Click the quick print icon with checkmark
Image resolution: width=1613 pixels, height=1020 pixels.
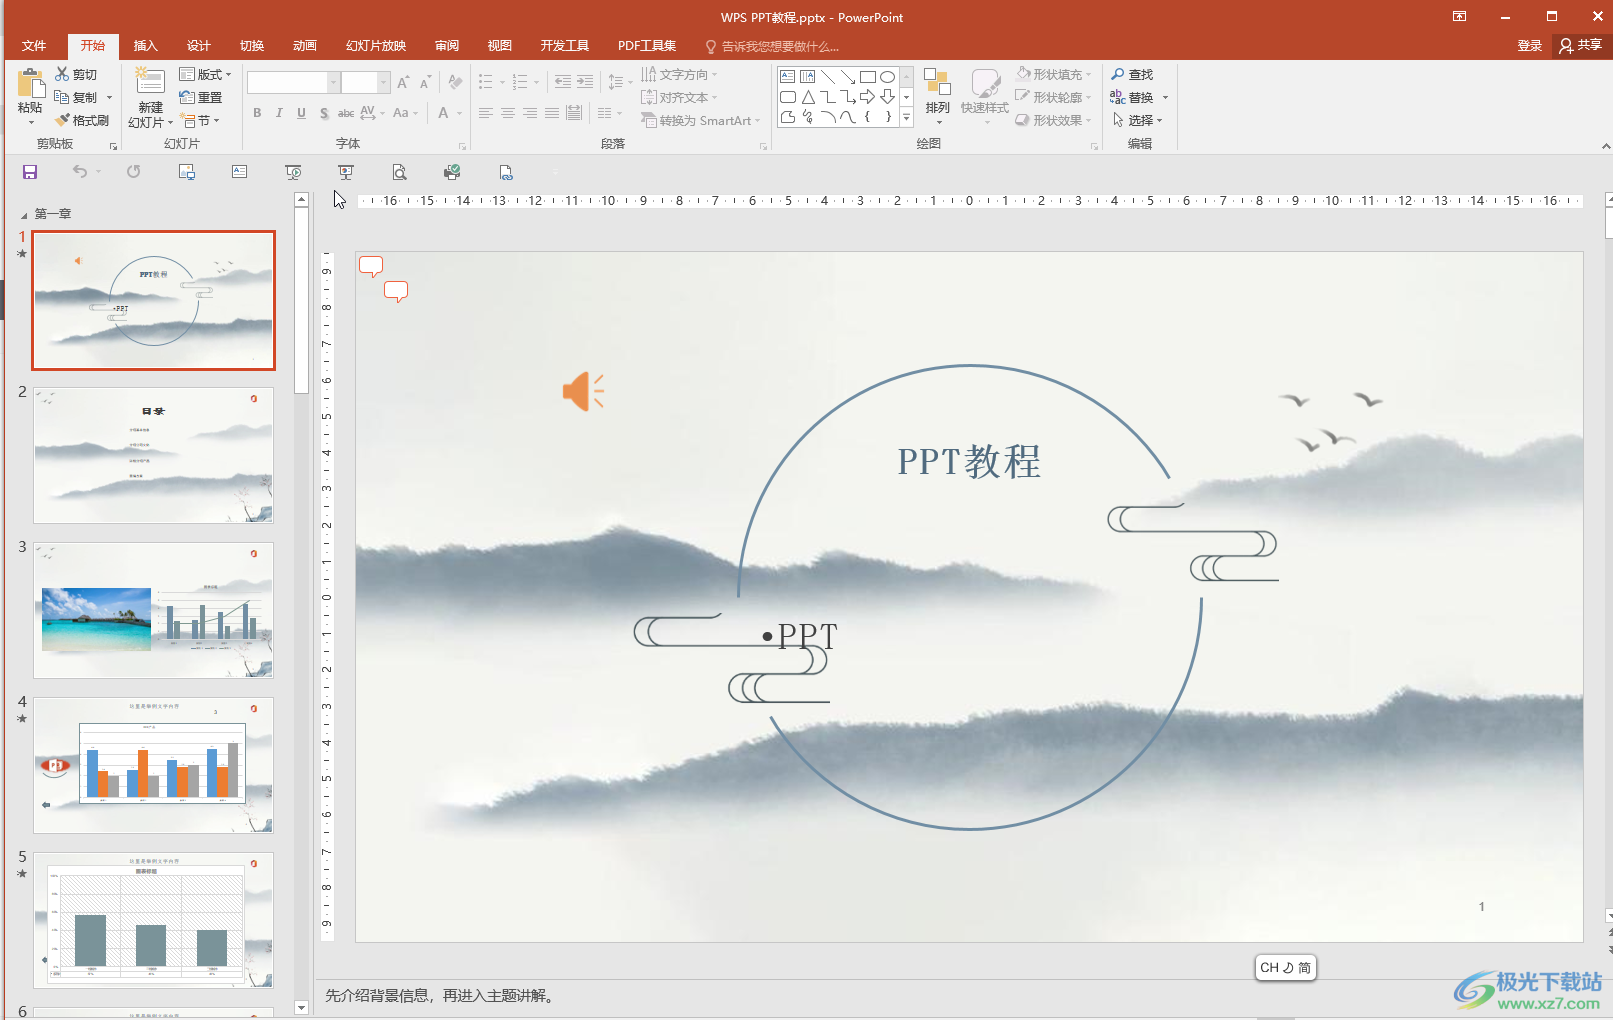[452, 172]
